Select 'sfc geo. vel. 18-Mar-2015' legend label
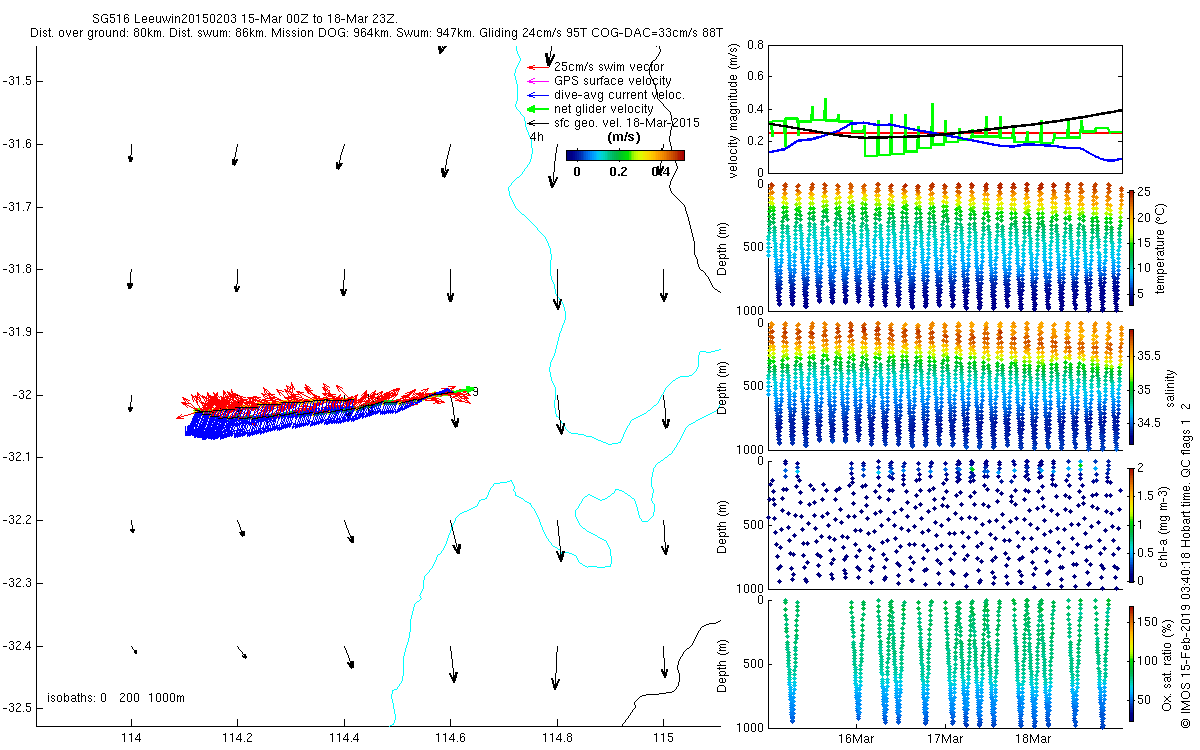This screenshot has width=1200, height=750. pyautogui.click(x=627, y=123)
